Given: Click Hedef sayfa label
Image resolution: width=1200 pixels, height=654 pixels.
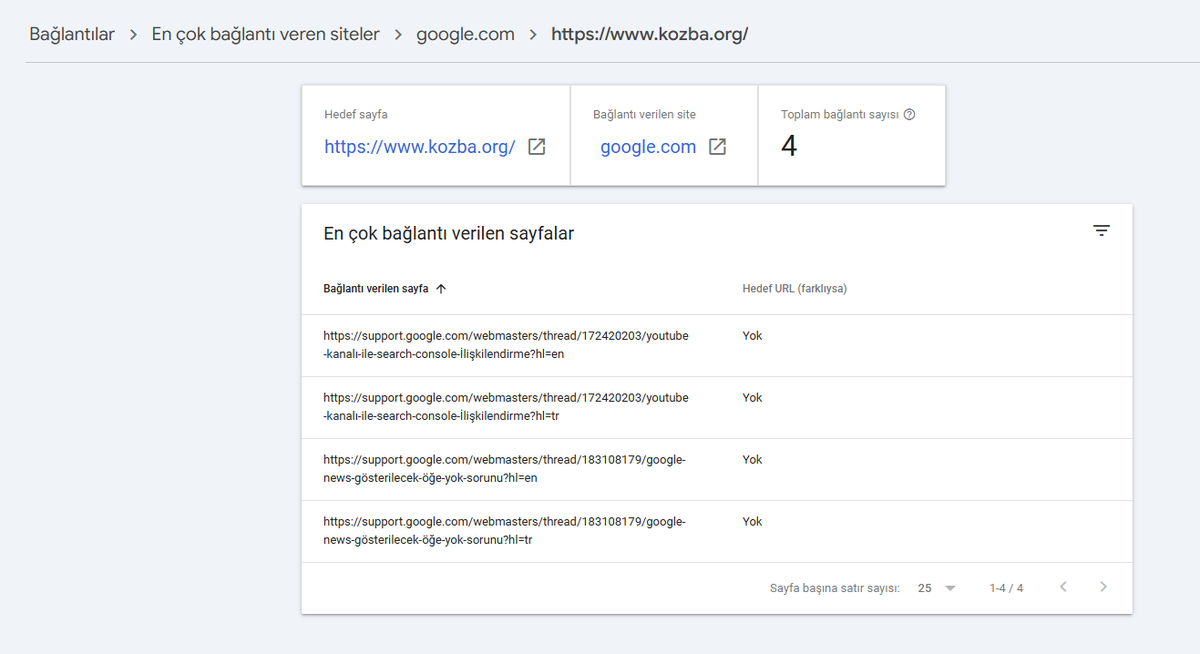Looking at the screenshot, I should pyautogui.click(x=356, y=115).
